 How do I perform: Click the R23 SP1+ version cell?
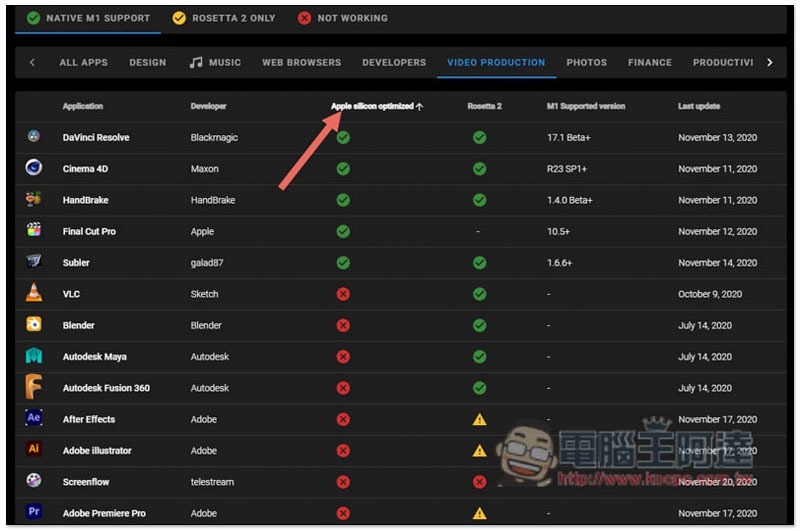pyautogui.click(x=566, y=169)
